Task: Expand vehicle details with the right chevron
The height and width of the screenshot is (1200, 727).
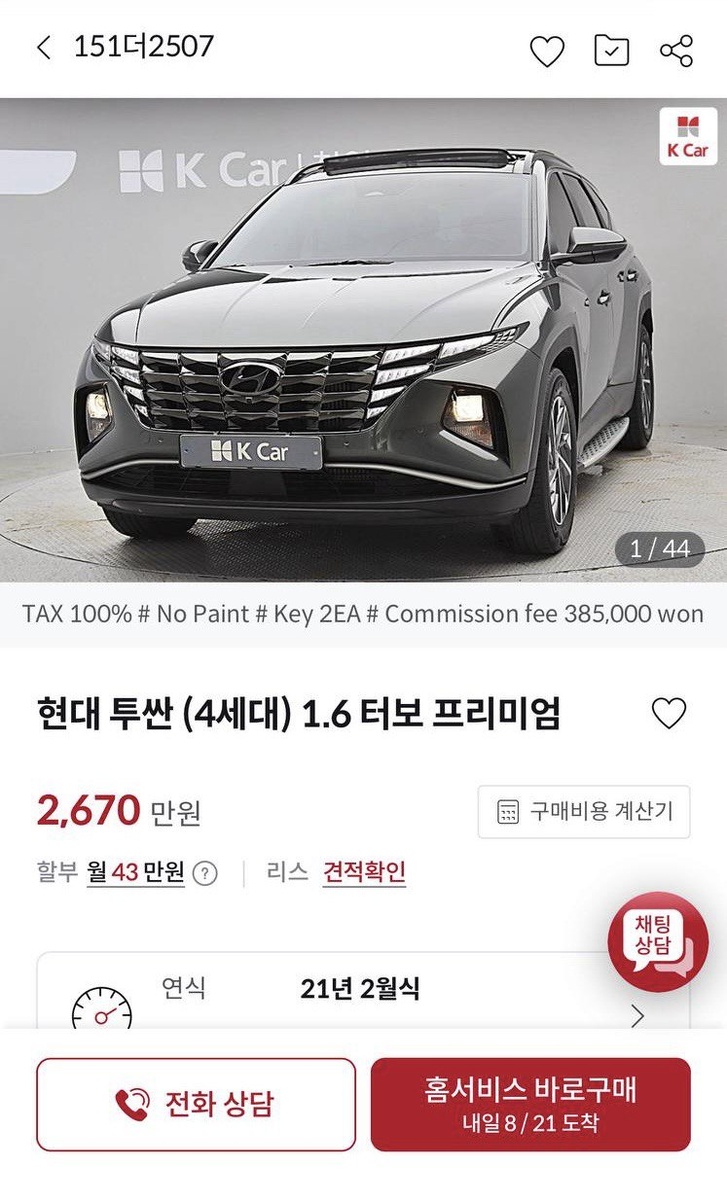Action: 638,1016
